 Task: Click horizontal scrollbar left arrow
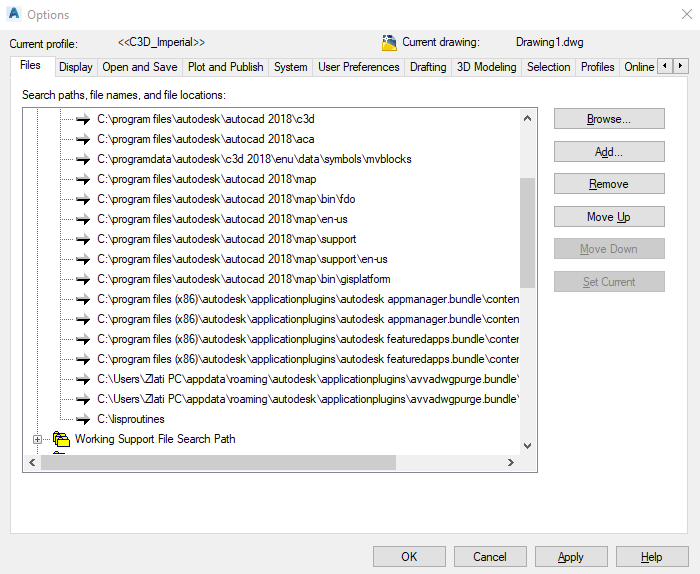(32, 462)
